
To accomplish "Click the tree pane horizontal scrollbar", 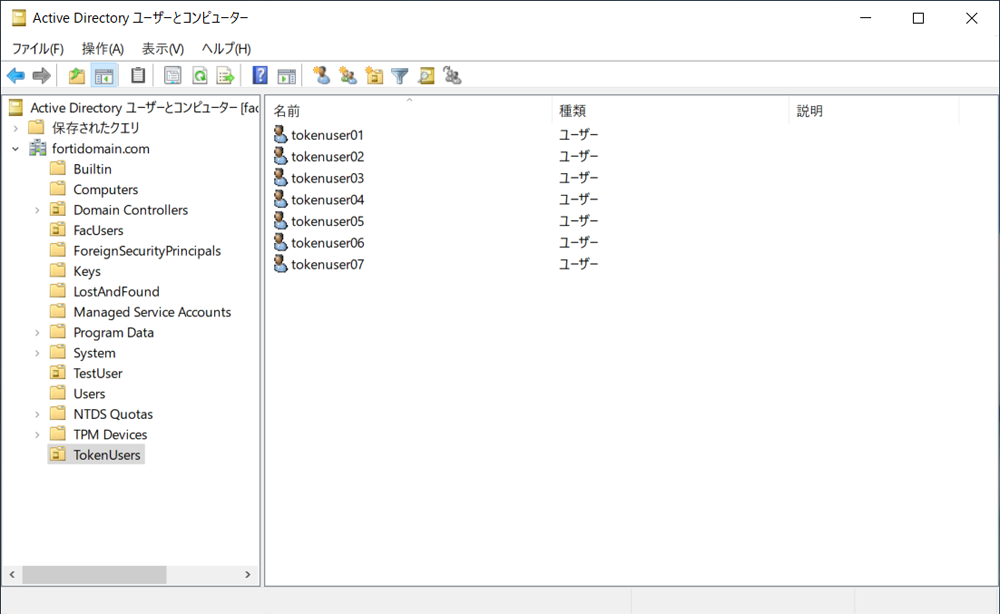I will point(94,575).
